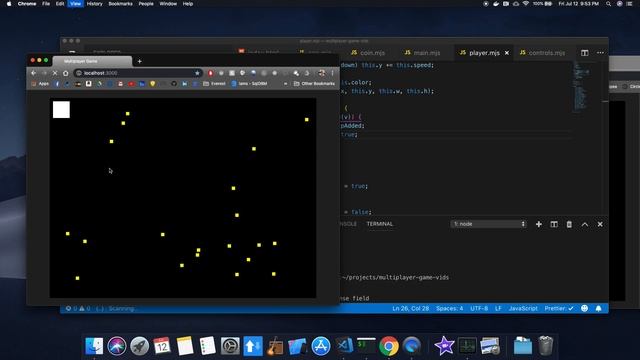Open the Help menu
Screen dimensions: 640x360
(188, 4)
